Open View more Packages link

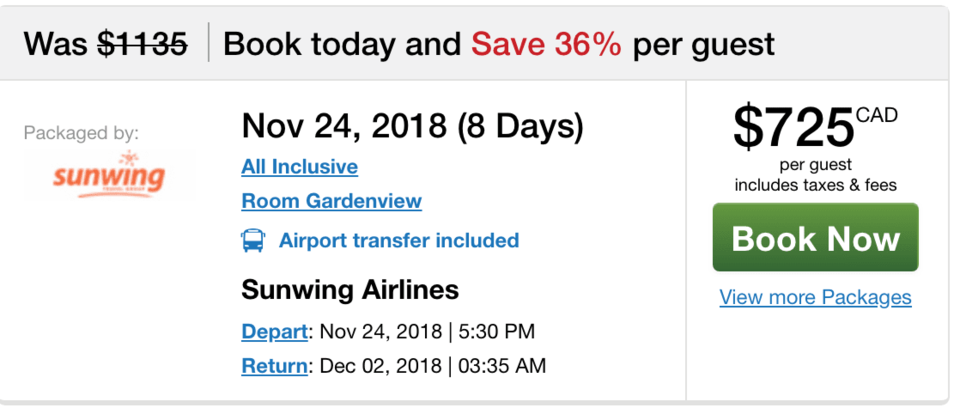tap(816, 298)
